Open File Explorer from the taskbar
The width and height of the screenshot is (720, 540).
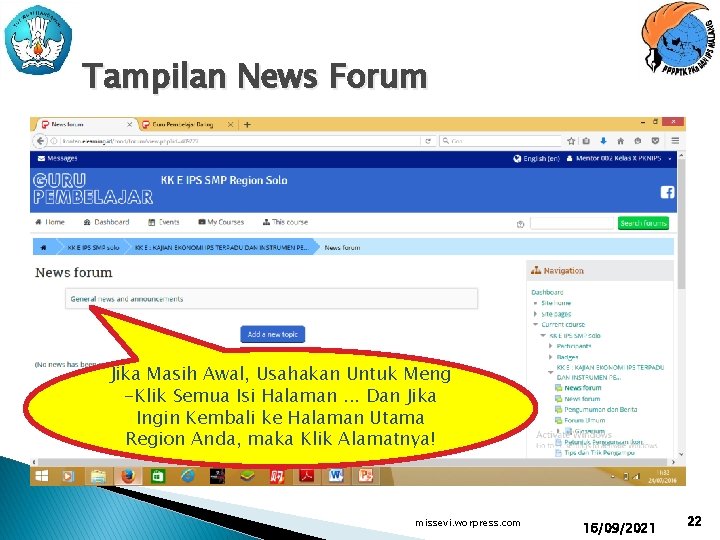(98, 476)
